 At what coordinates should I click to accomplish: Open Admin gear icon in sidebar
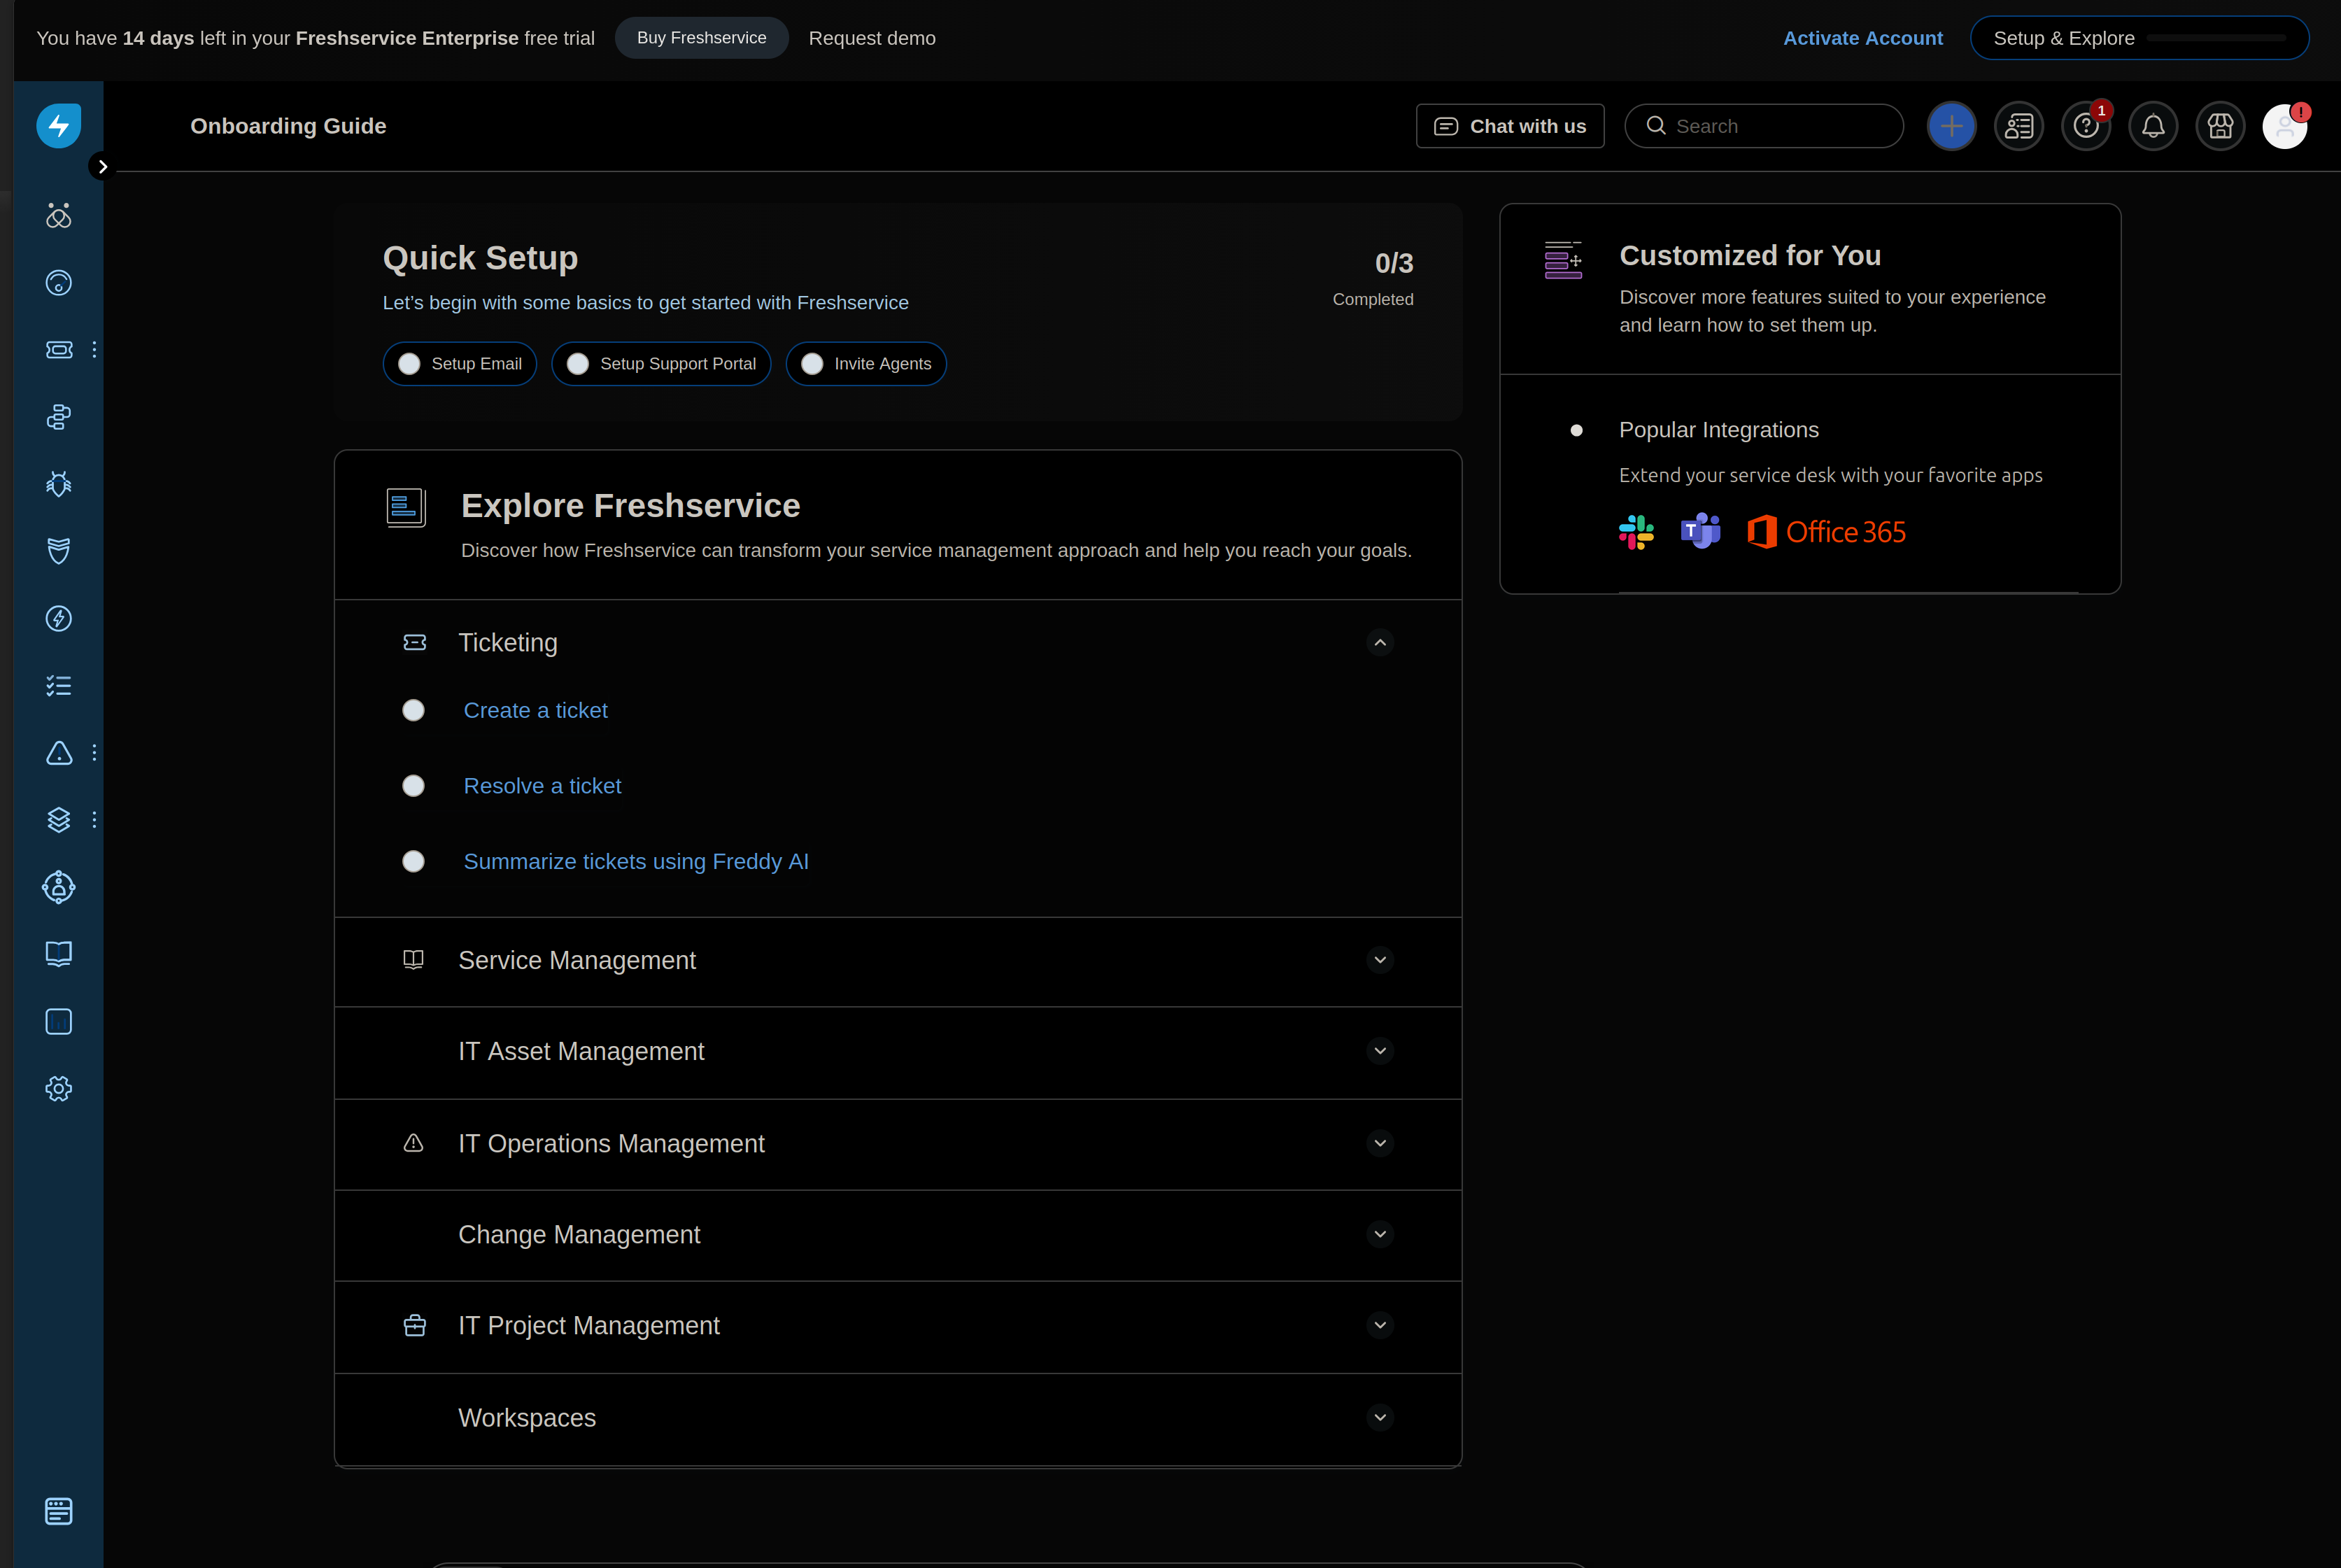pyautogui.click(x=59, y=1089)
